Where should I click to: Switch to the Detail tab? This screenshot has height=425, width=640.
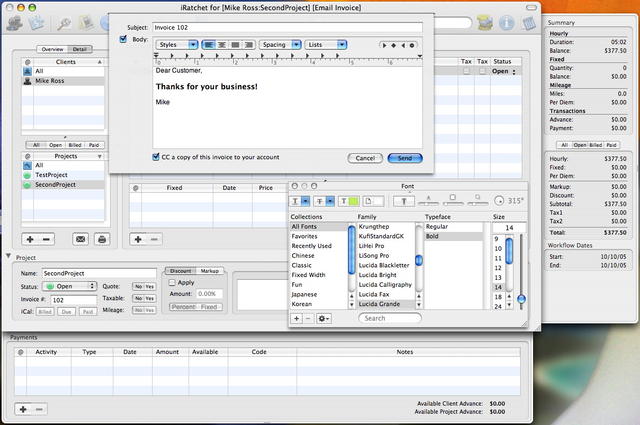[x=80, y=49]
